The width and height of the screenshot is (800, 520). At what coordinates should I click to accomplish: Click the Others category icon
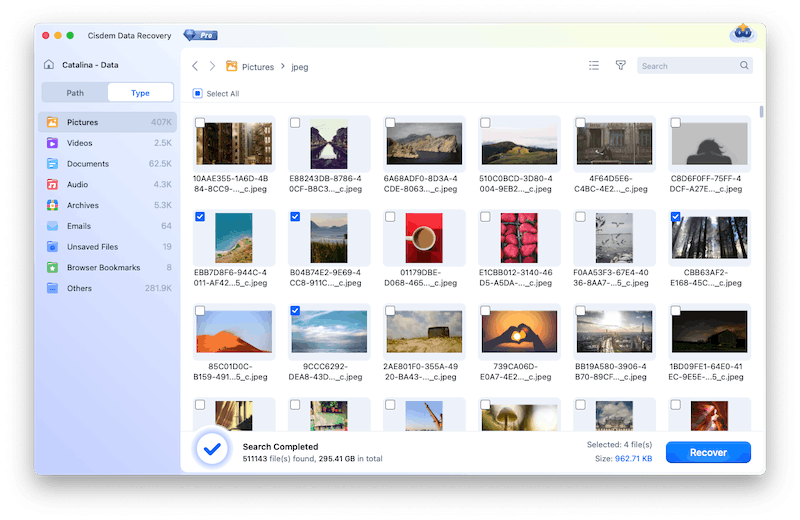[52, 288]
